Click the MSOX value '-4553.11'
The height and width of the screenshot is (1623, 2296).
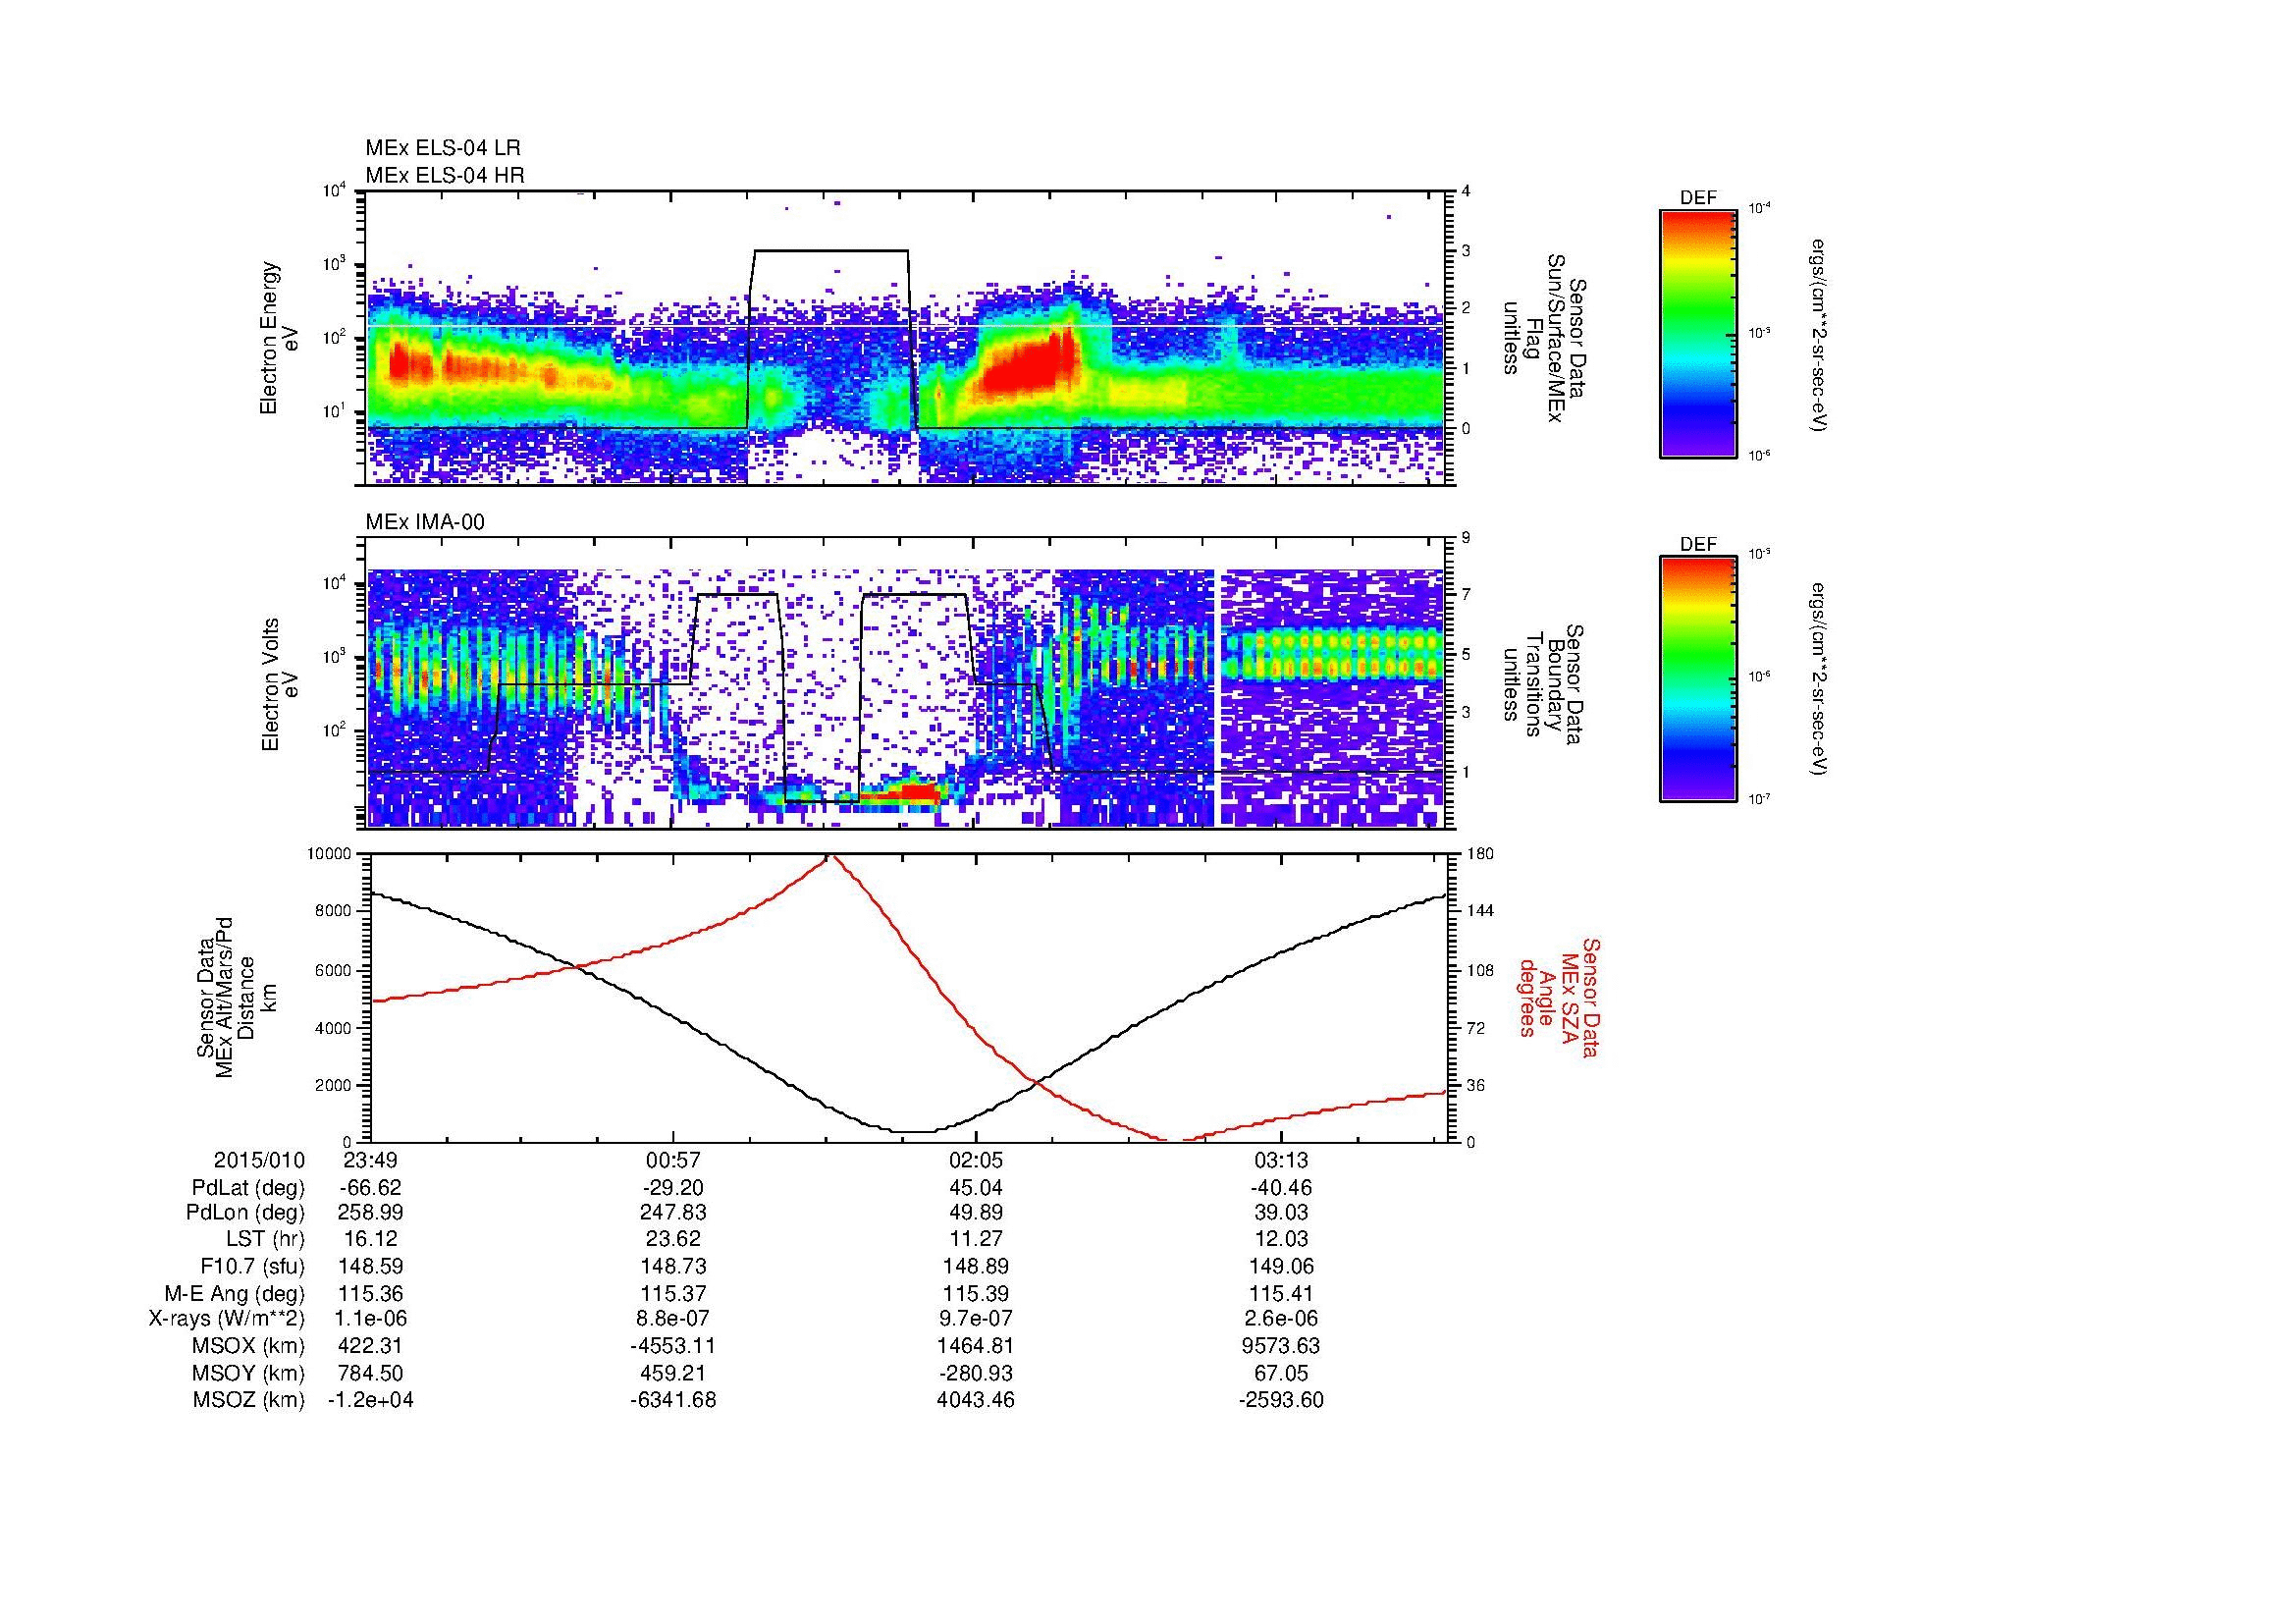pyautogui.click(x=673, y=1346)
